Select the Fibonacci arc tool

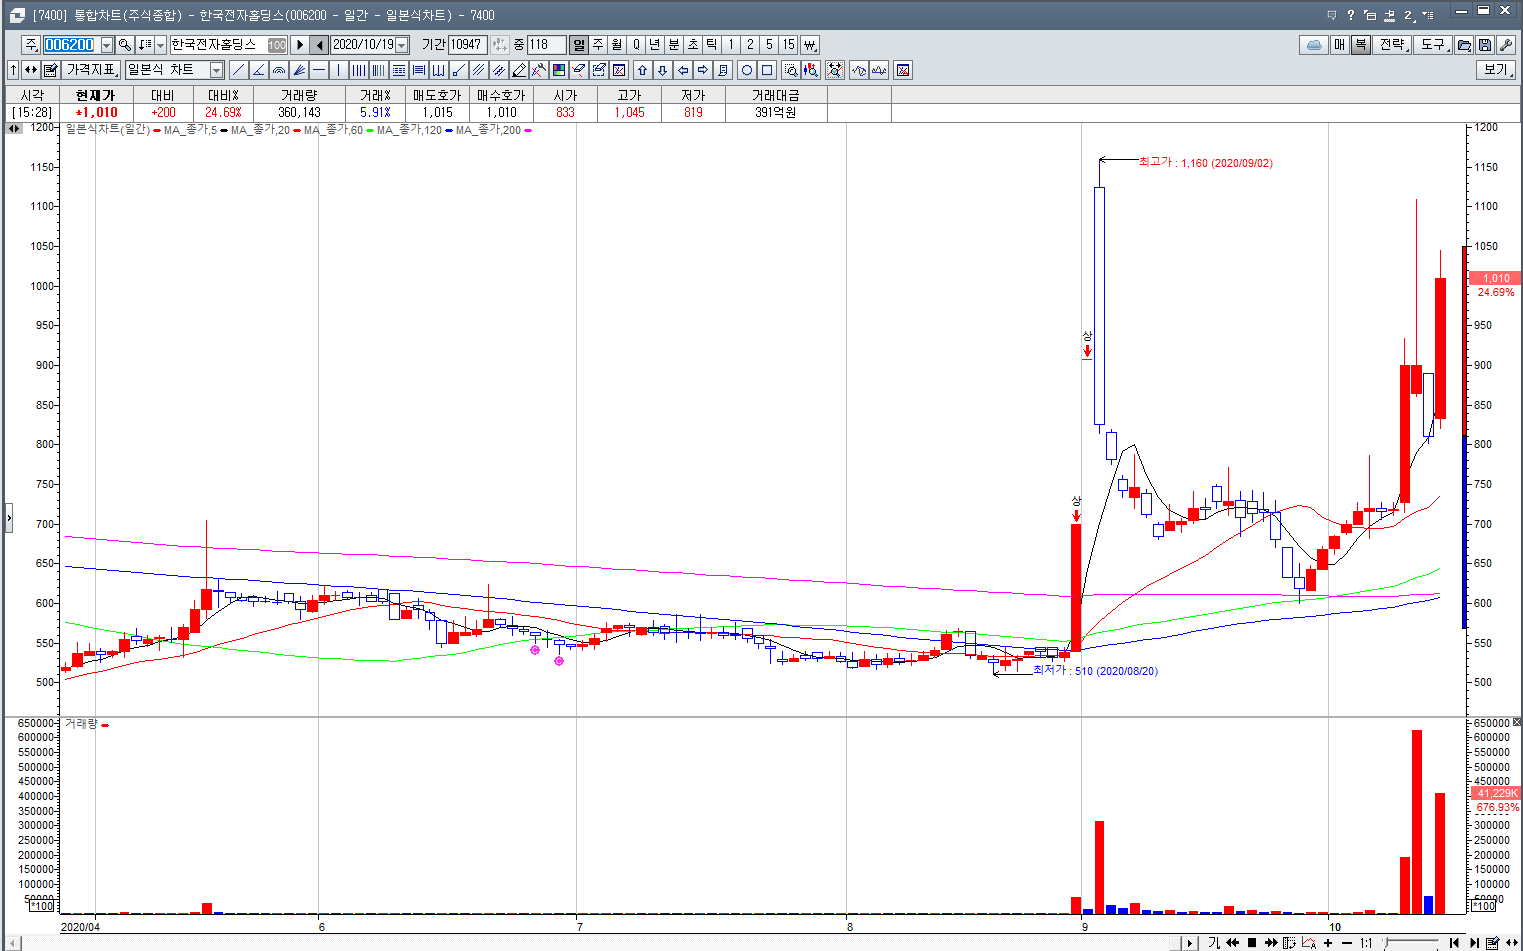click(279, 70)
